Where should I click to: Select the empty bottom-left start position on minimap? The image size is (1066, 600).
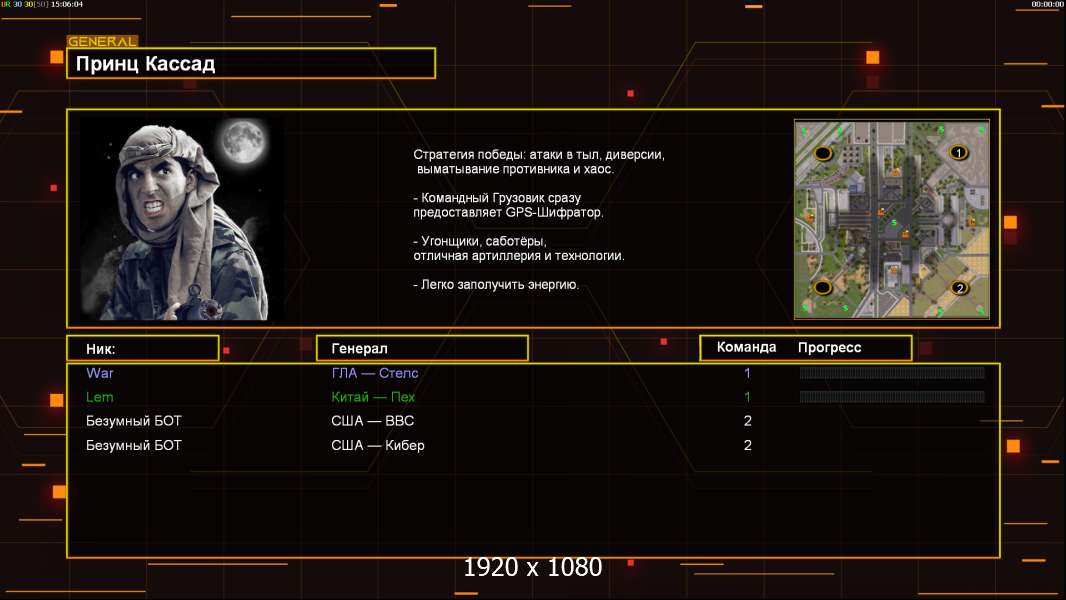823,288
